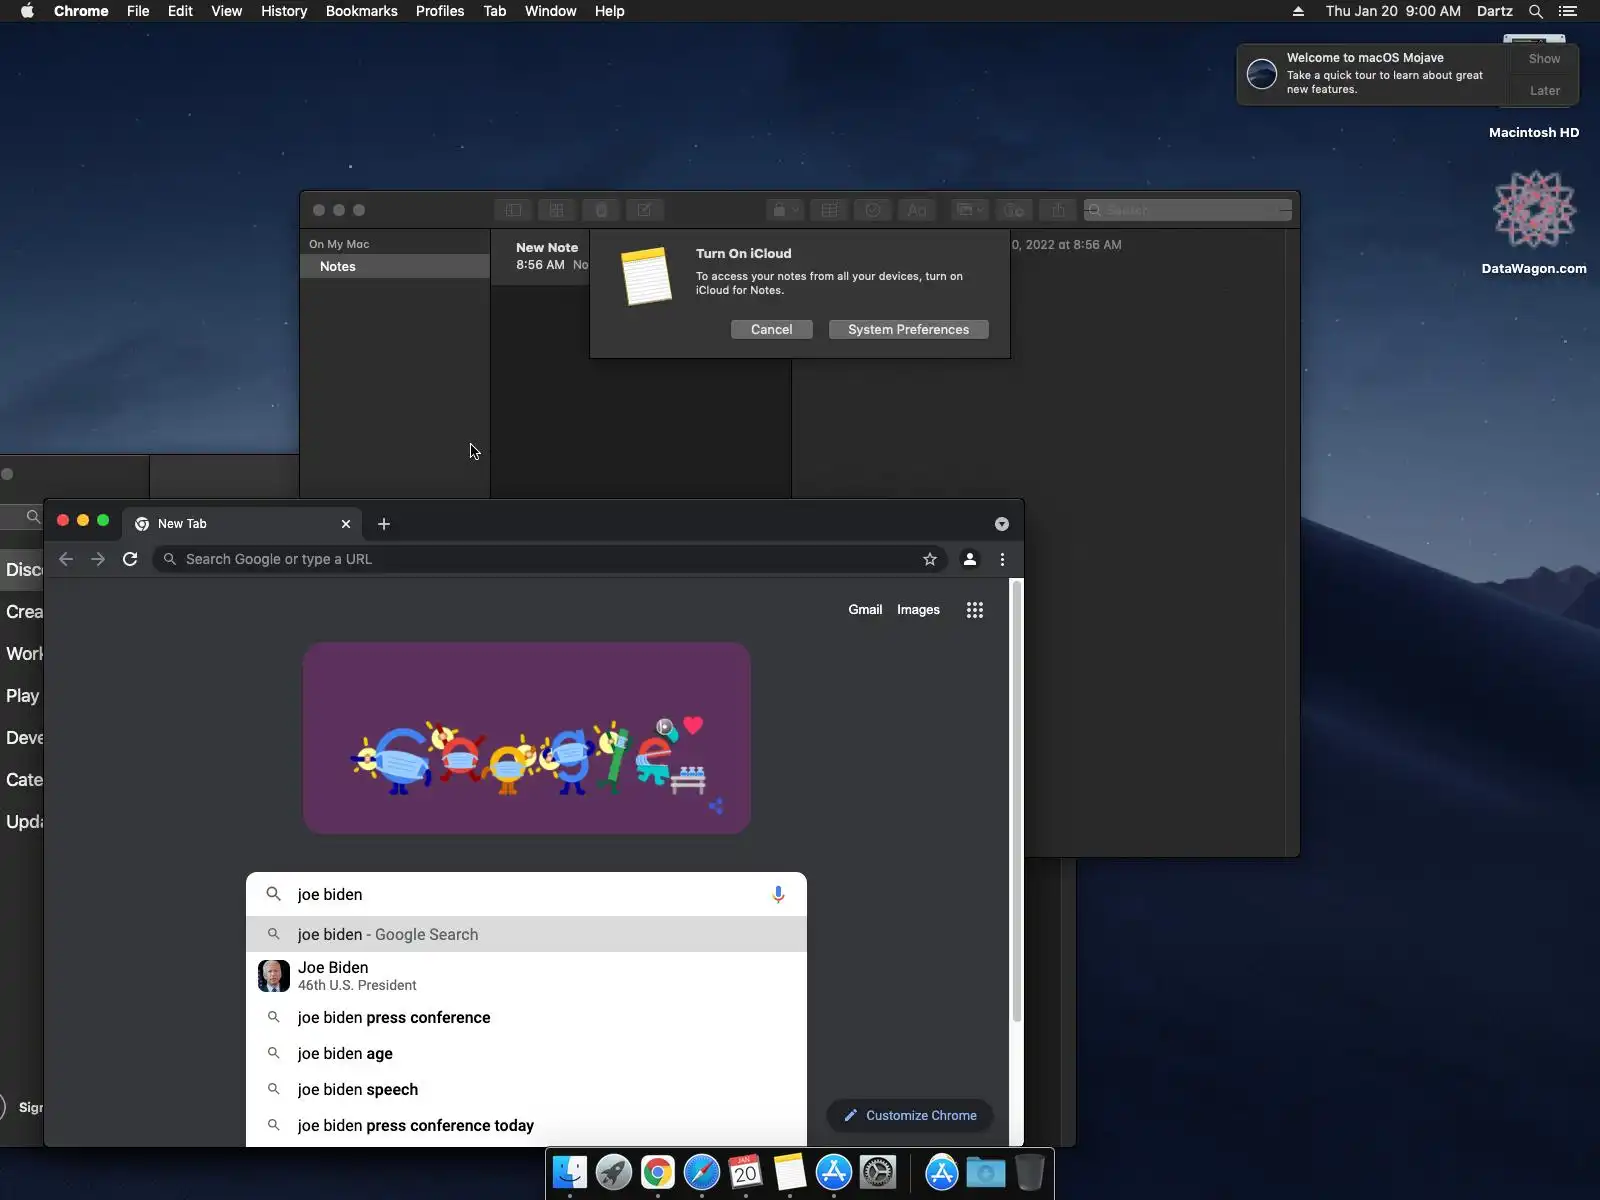1600x1200 pixels.
Task: Select the Joe Biden 46th U.S. President suggestion
Action: click(526, 976)
